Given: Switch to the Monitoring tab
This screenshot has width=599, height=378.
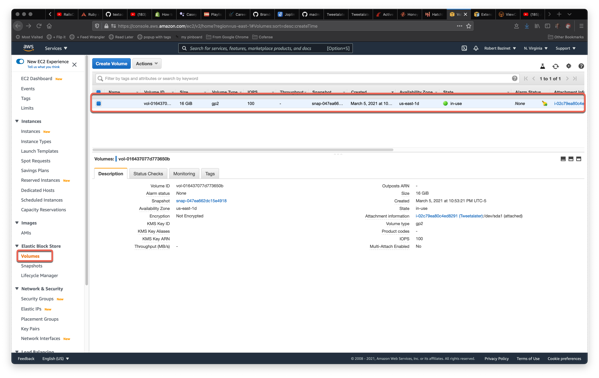Looking at the screenshot, I should point(184,174).
